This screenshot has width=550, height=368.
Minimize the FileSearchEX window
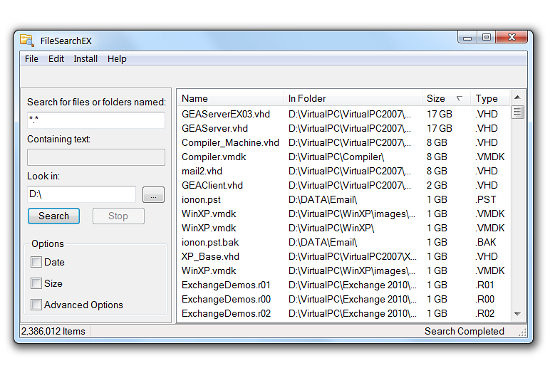tap(468, 37)
